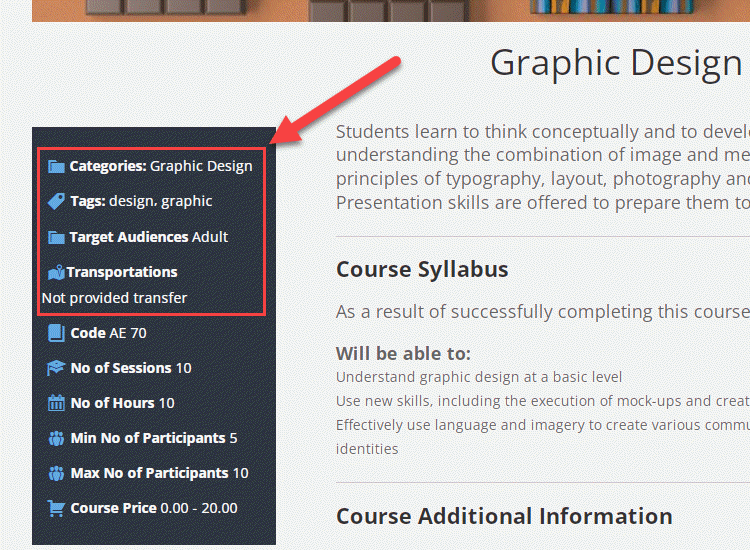Viewport: 750px width, 550px height.
Task: Click the Adult target audience value
Action: 210,237
